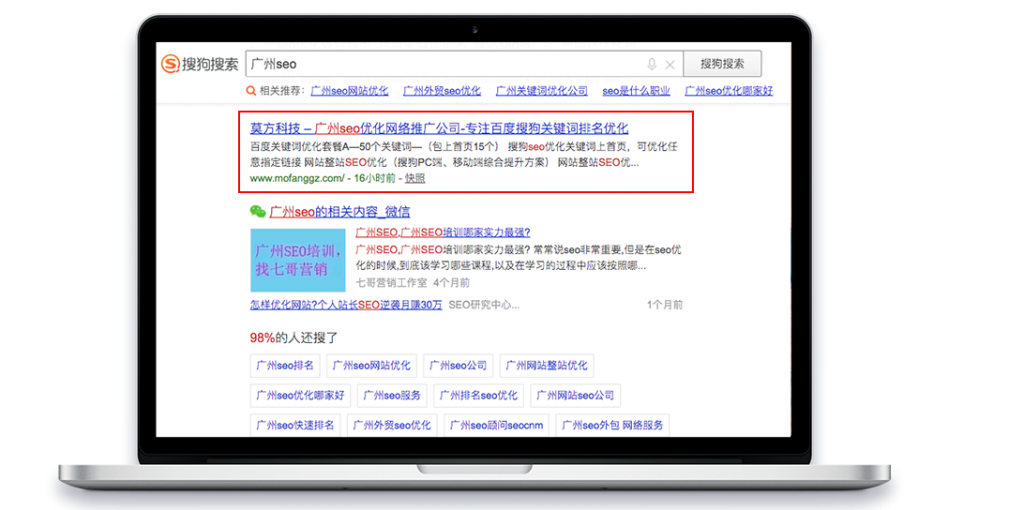Screen dimensions: 1024x510
Task: Select suggestion chip 广州seo外包 网络服务
Action: coord(613,425)
